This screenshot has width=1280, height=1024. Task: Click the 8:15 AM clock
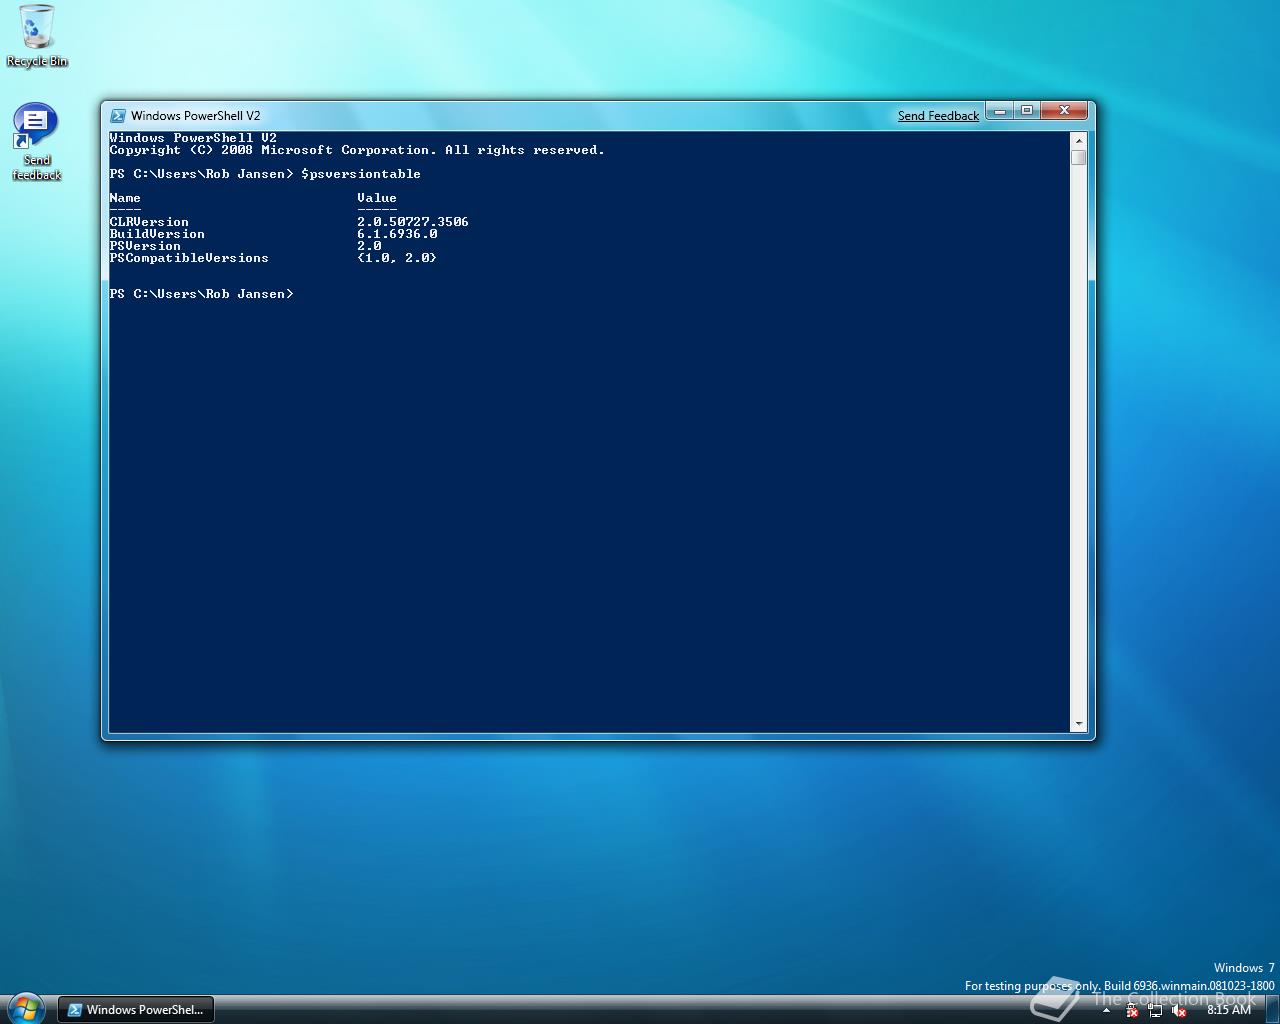point(1229,1010)
